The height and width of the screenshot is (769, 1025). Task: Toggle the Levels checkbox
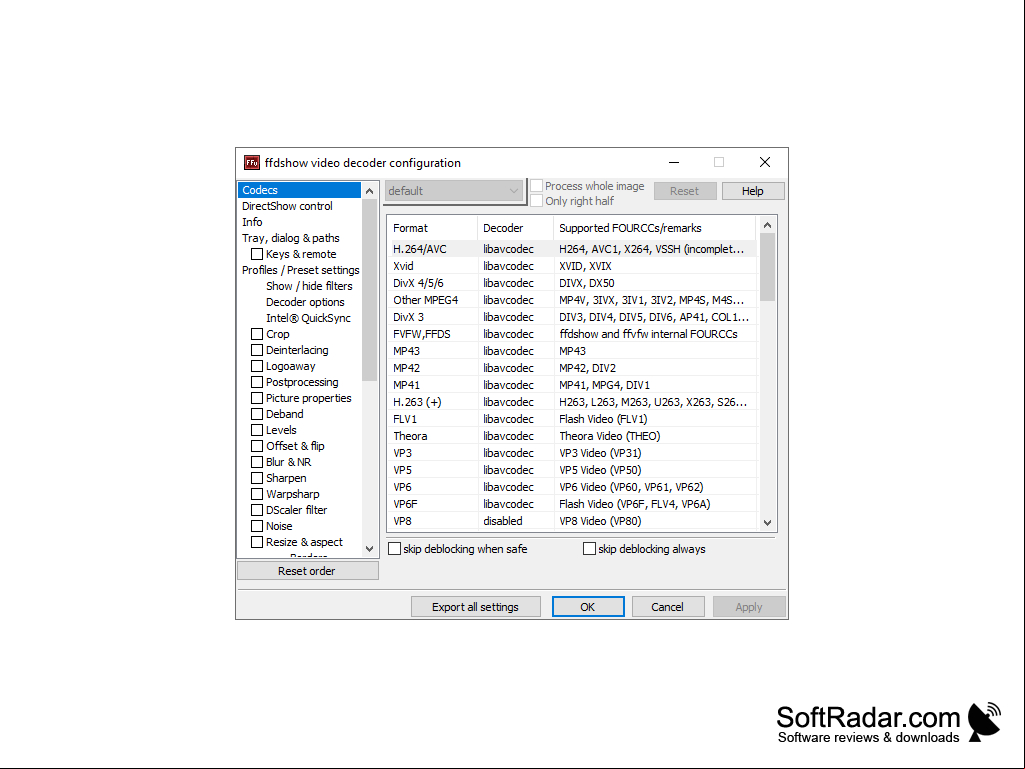pos(257,430)
